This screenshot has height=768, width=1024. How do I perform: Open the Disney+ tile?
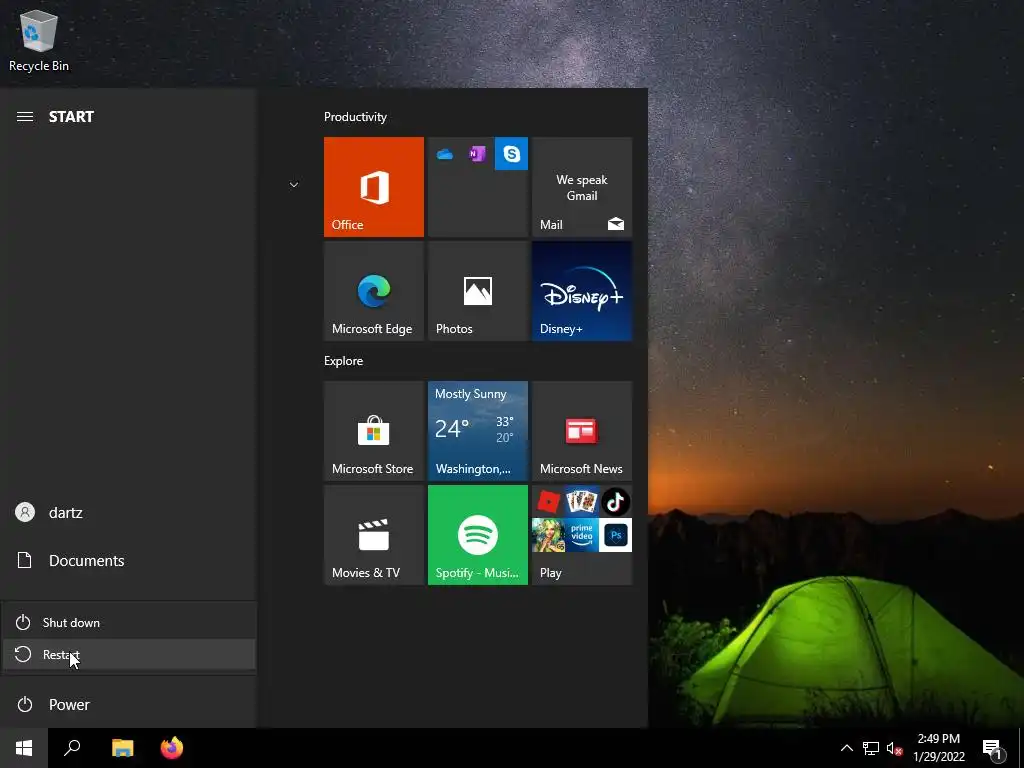click(x=582, y=291)
